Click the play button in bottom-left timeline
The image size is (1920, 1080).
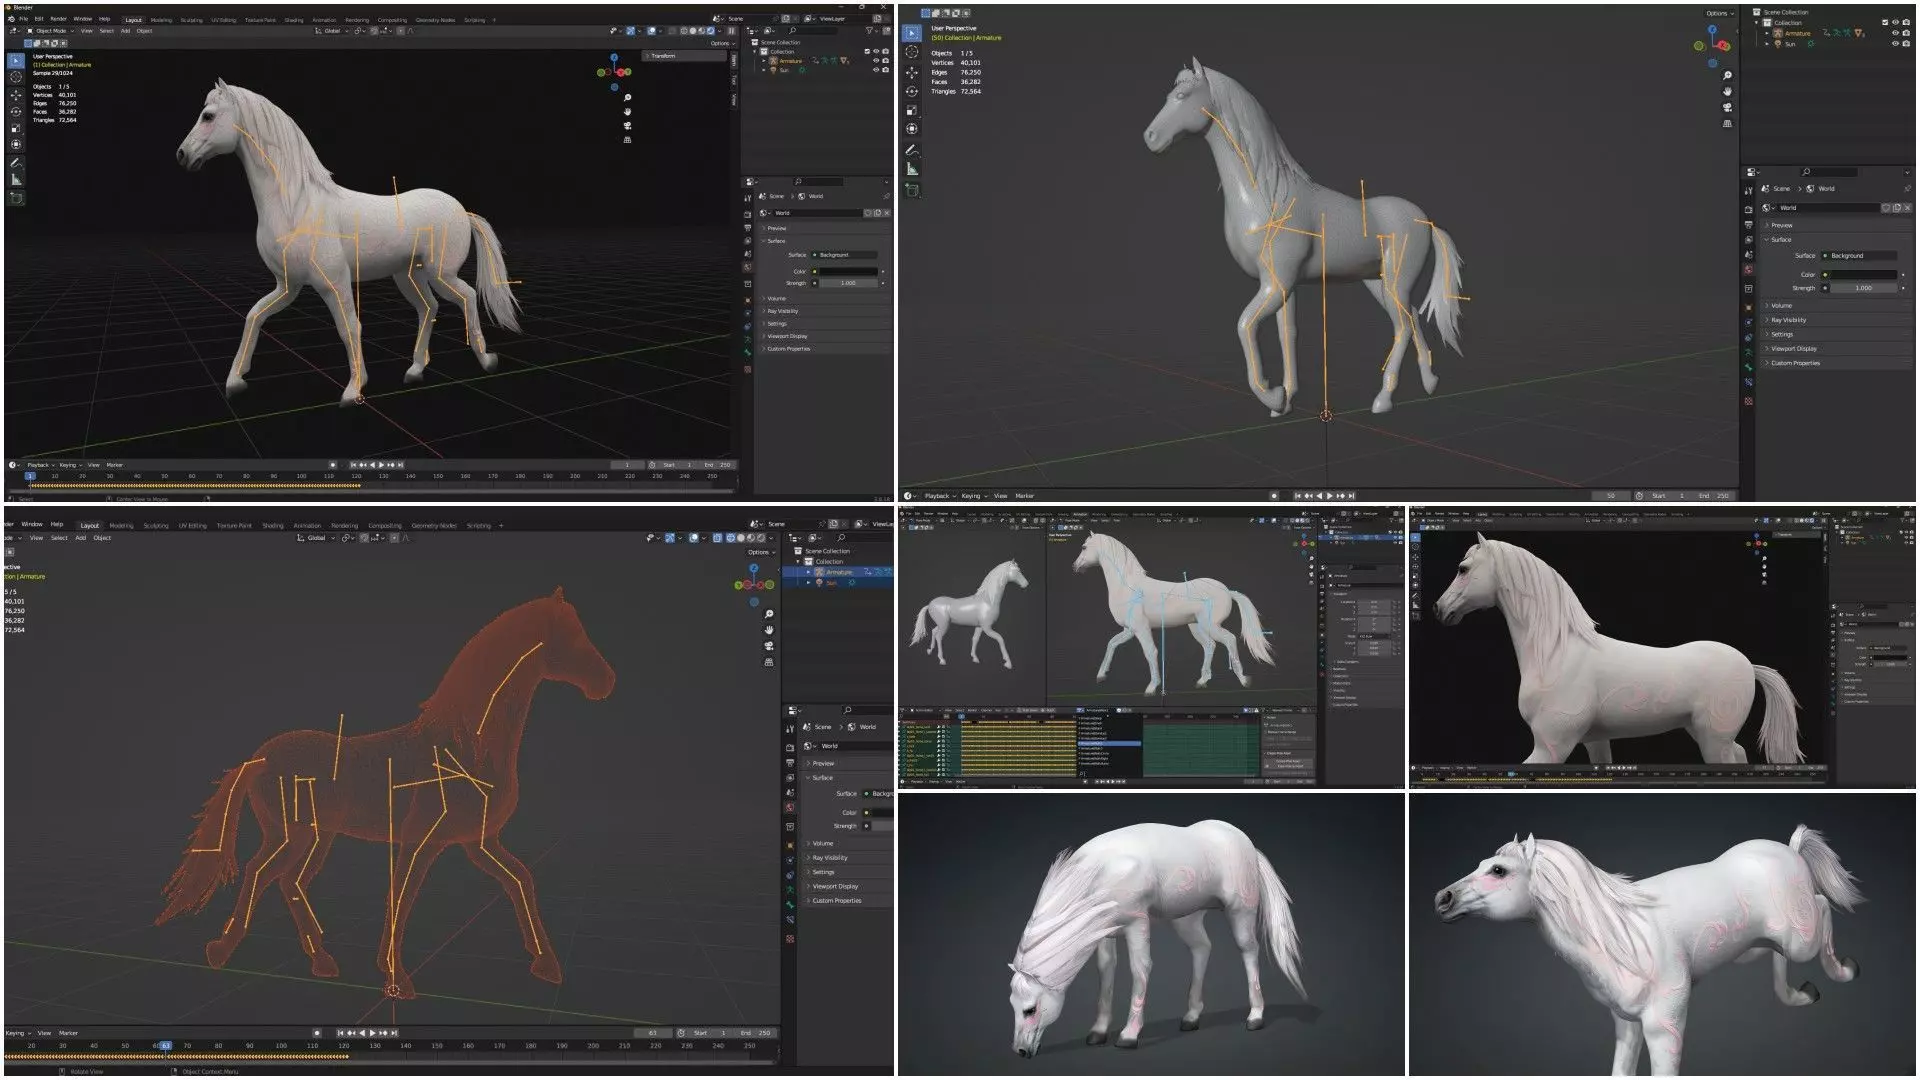click(373, 1033)
